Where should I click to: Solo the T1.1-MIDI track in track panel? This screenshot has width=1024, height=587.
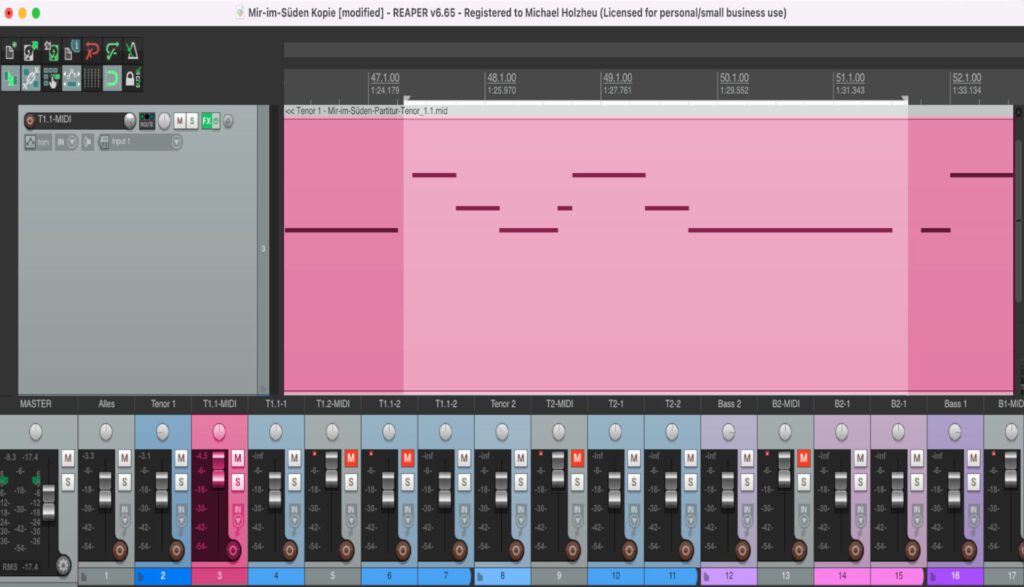(192, 121)
